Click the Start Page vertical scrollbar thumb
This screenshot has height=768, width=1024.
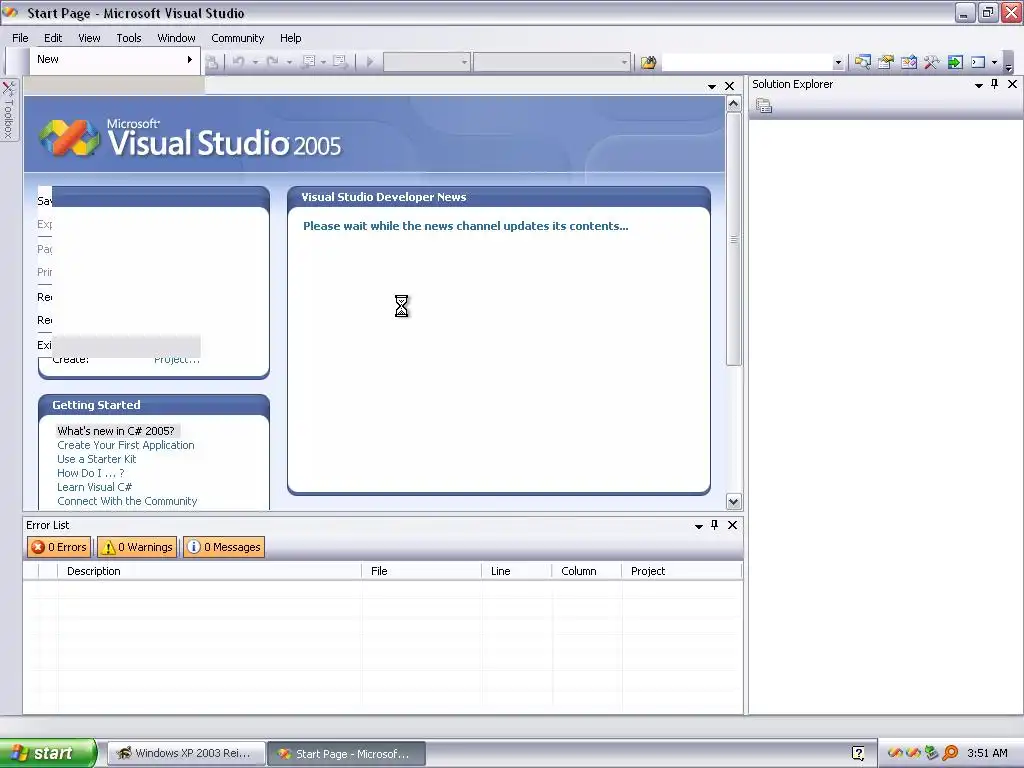click(733, 239)
